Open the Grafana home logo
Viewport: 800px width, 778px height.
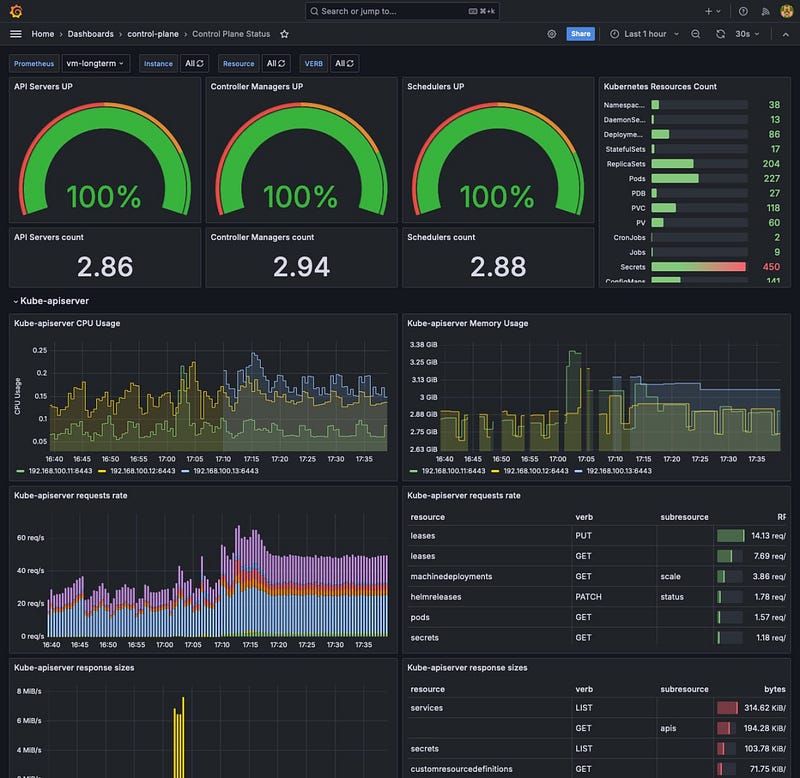[16, 11]
